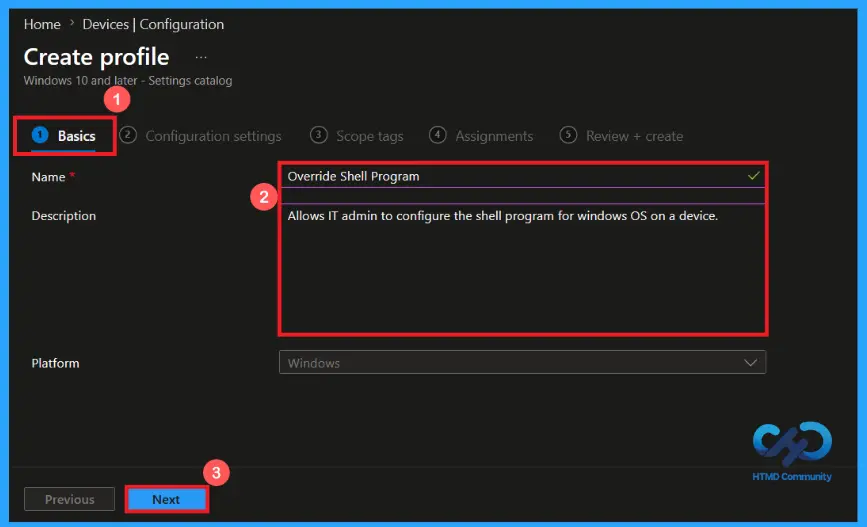Screen dimensions: 867x527
Task: Click the Windows 10 and later subtitle
Action: click(x=128, y=81)
